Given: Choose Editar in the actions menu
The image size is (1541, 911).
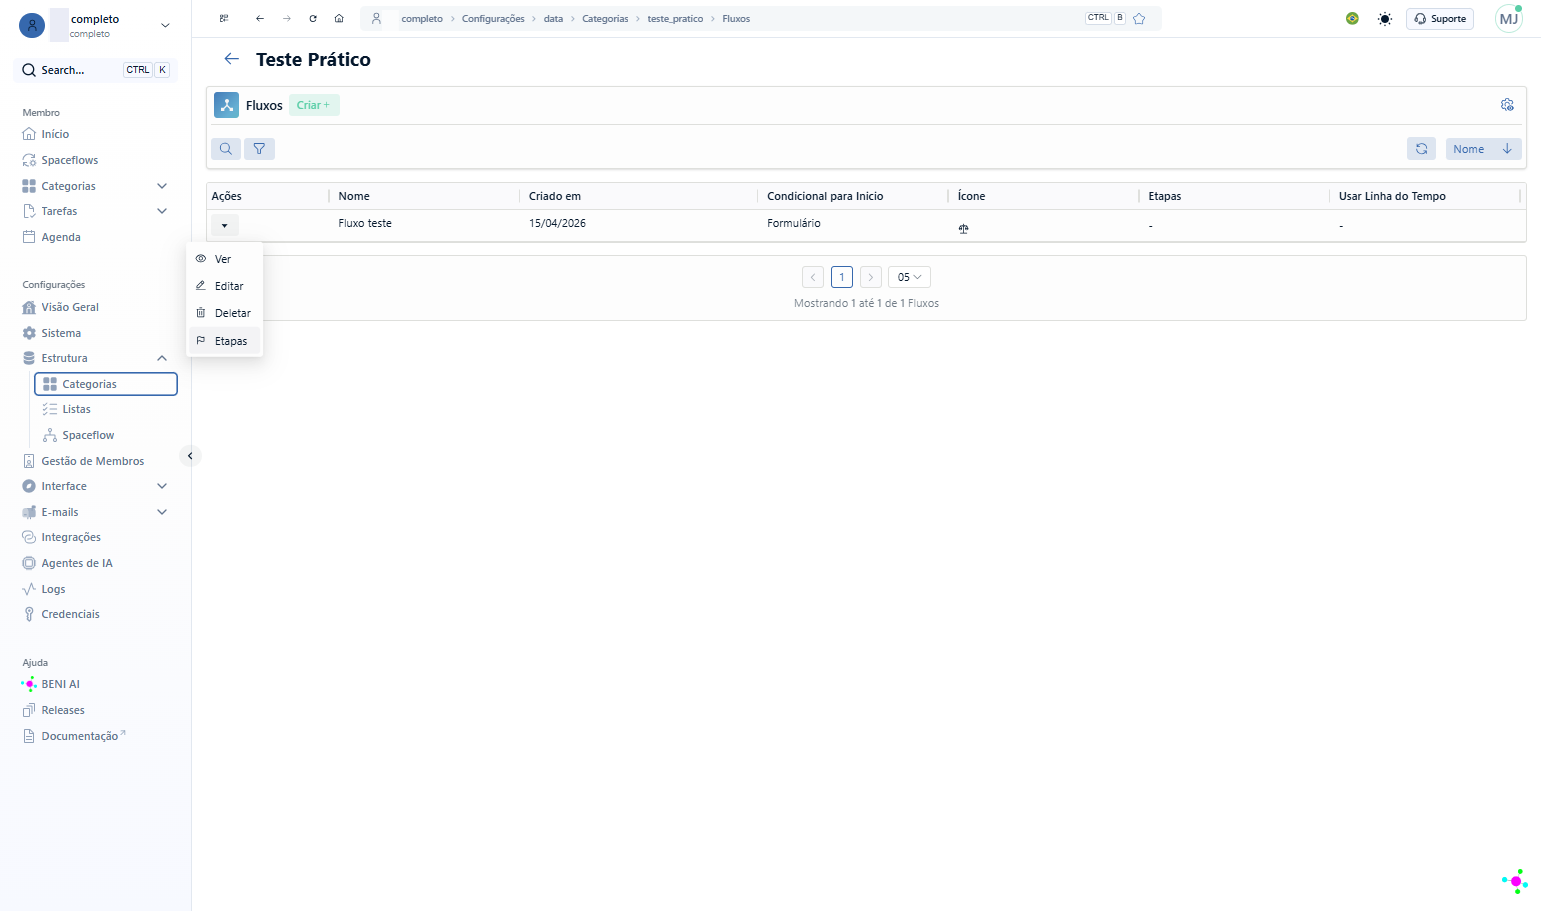Looking at the screenshot, I should 224,286.
